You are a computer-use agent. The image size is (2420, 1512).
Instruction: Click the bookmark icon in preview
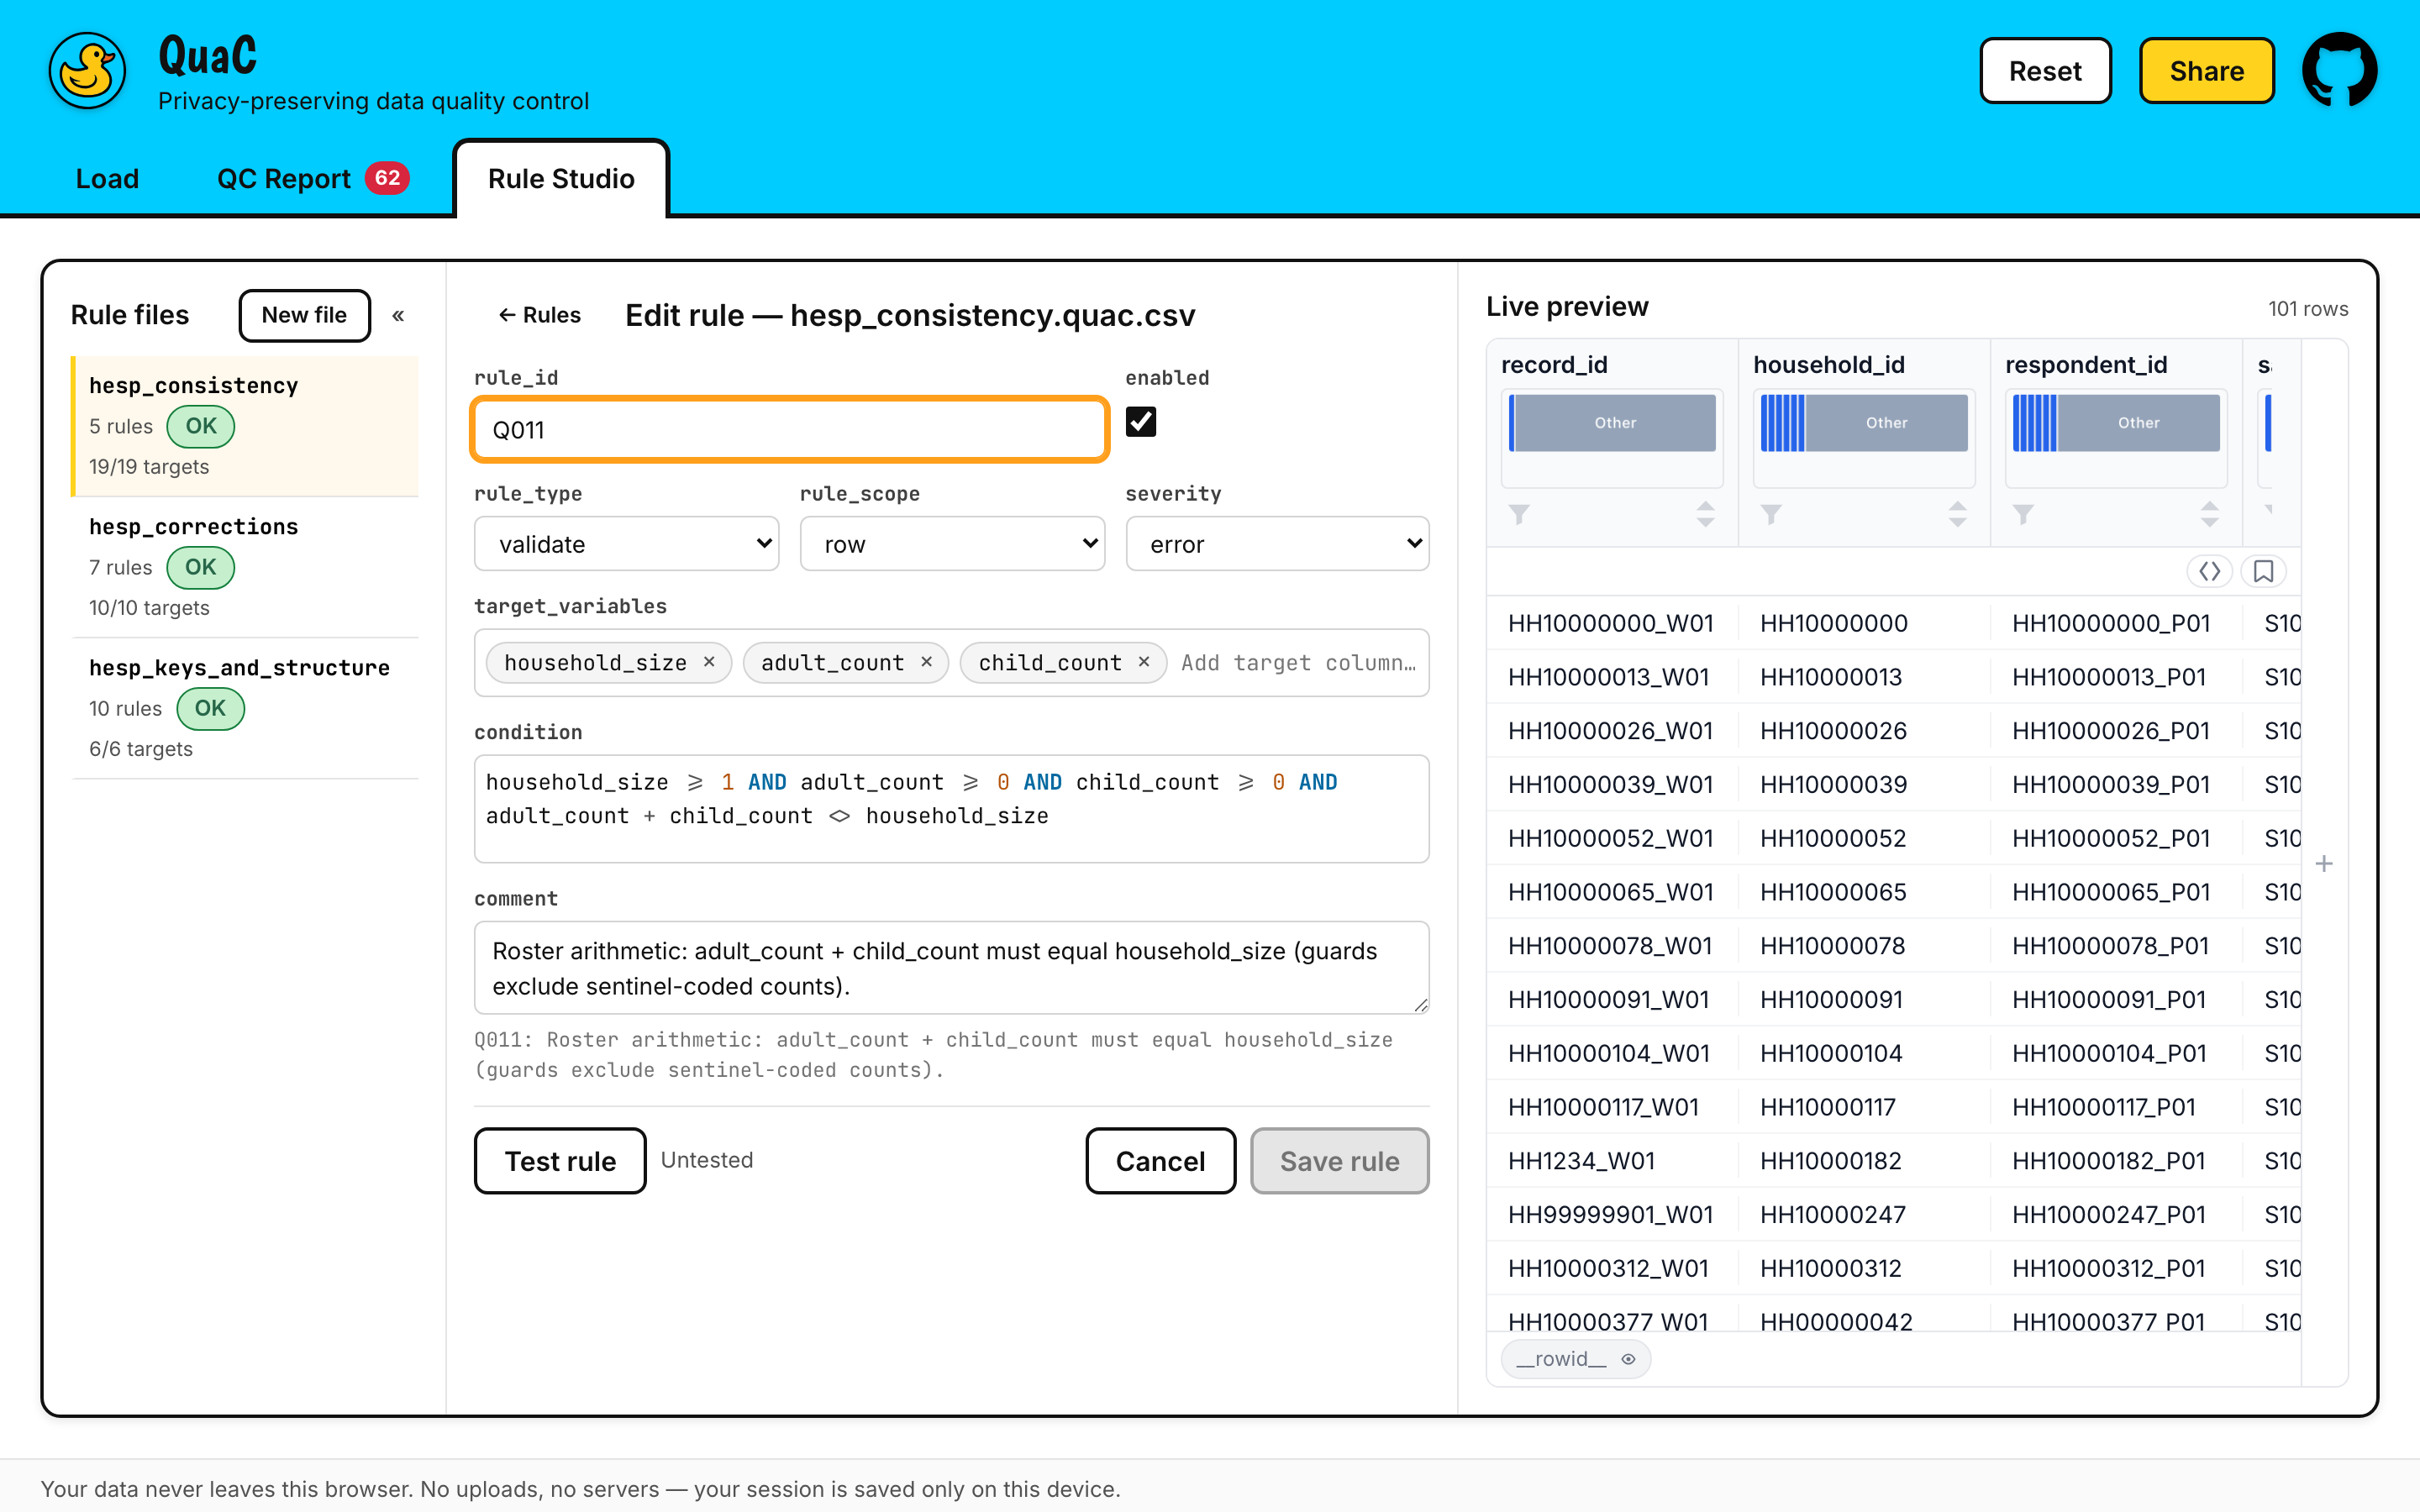point(2264,571)
